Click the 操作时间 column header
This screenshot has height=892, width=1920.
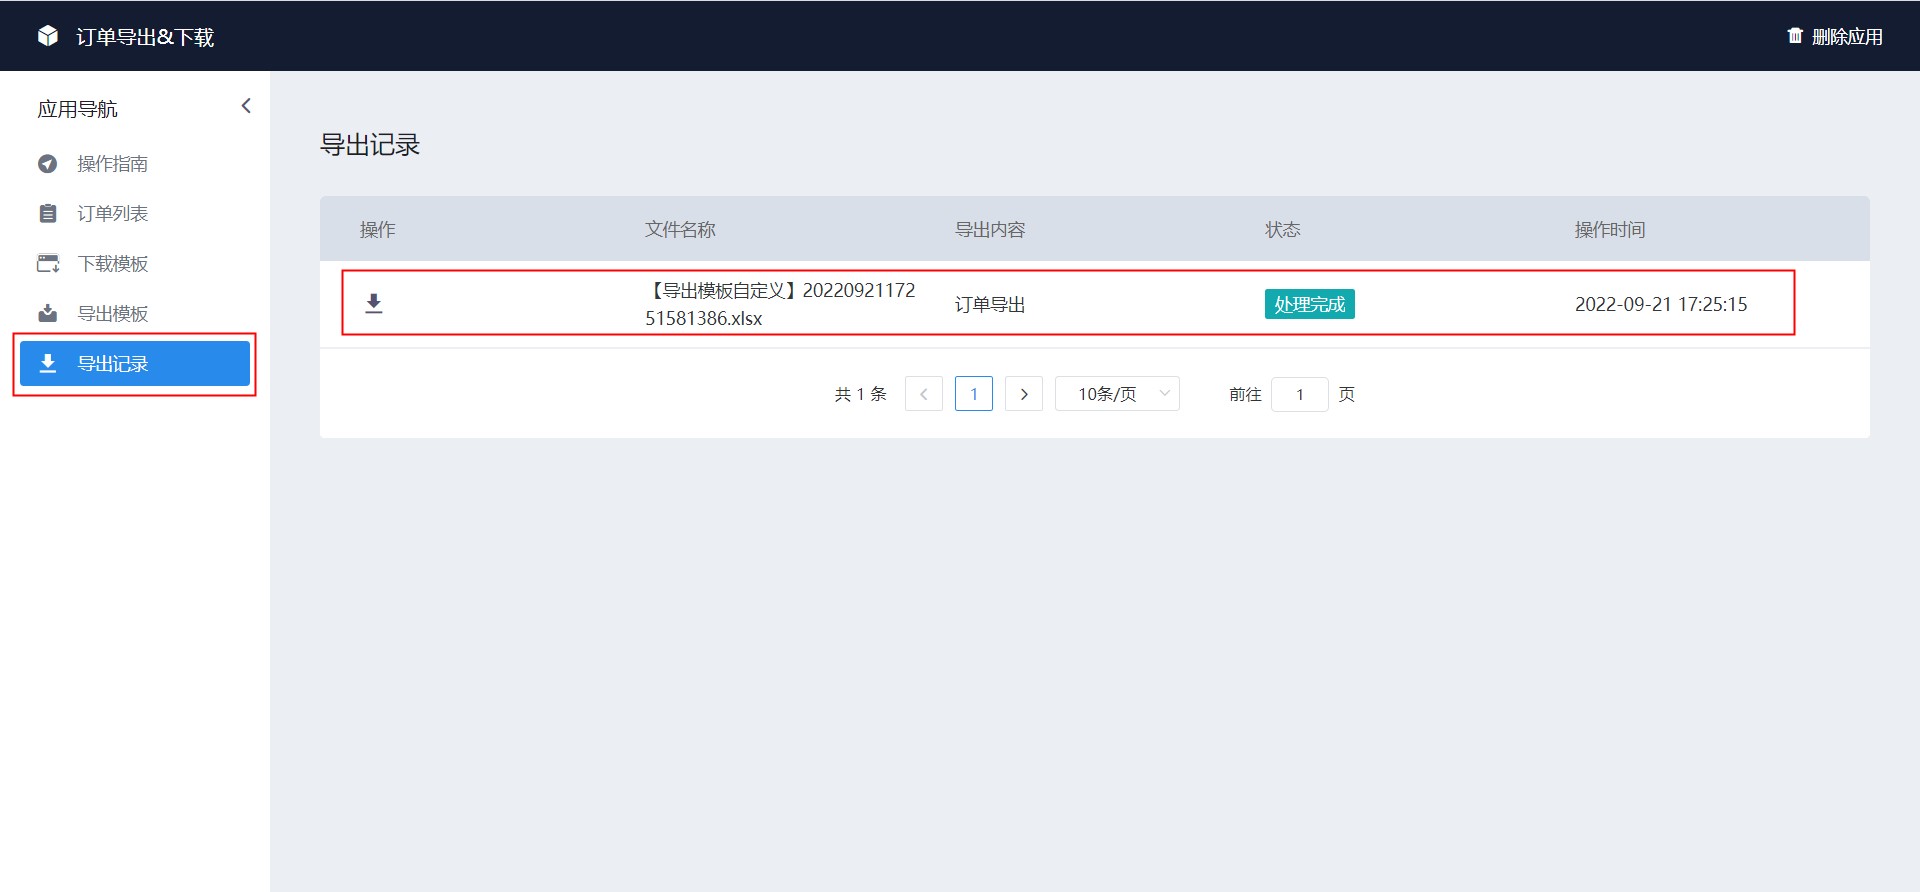(x=1610, y=230)
